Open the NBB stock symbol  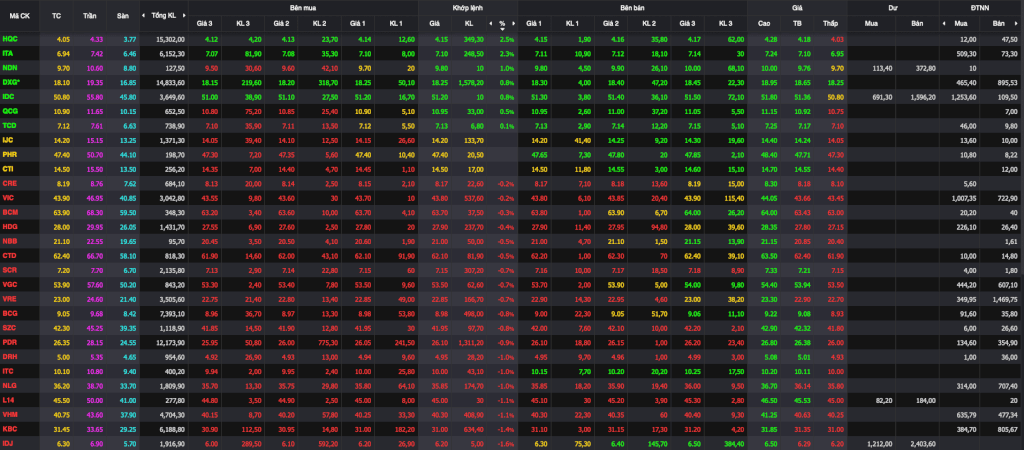[10, 241]
